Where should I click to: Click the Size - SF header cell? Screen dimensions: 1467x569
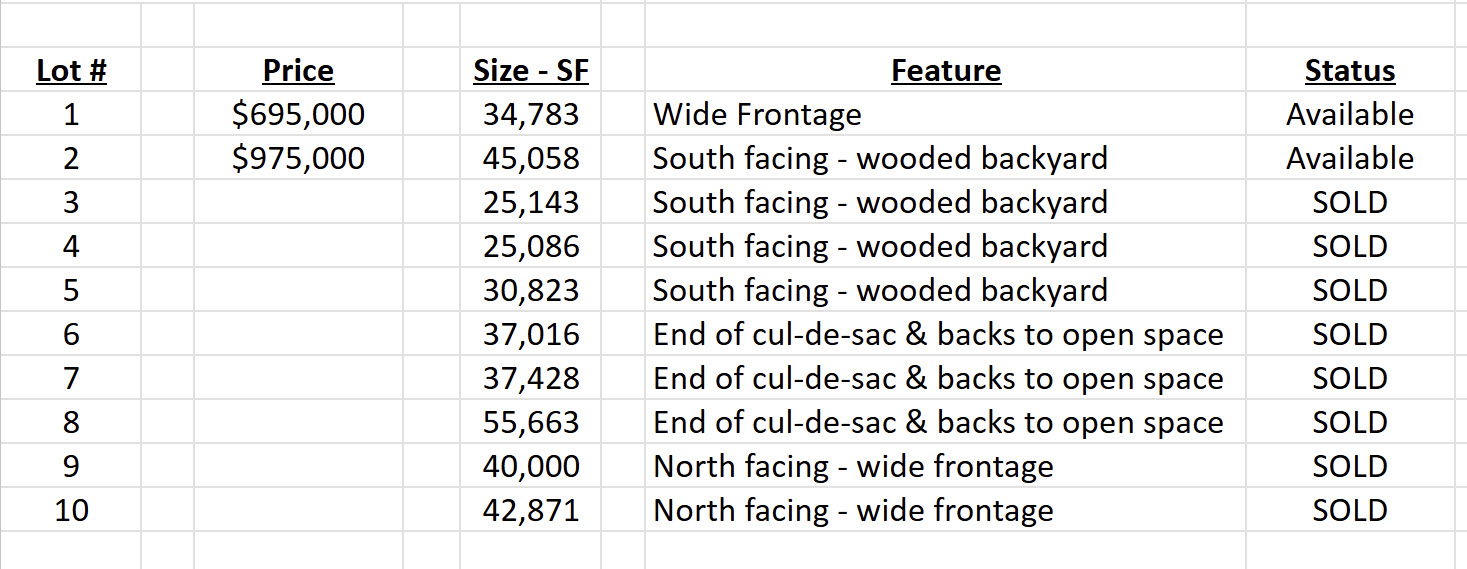coord(531,71)
